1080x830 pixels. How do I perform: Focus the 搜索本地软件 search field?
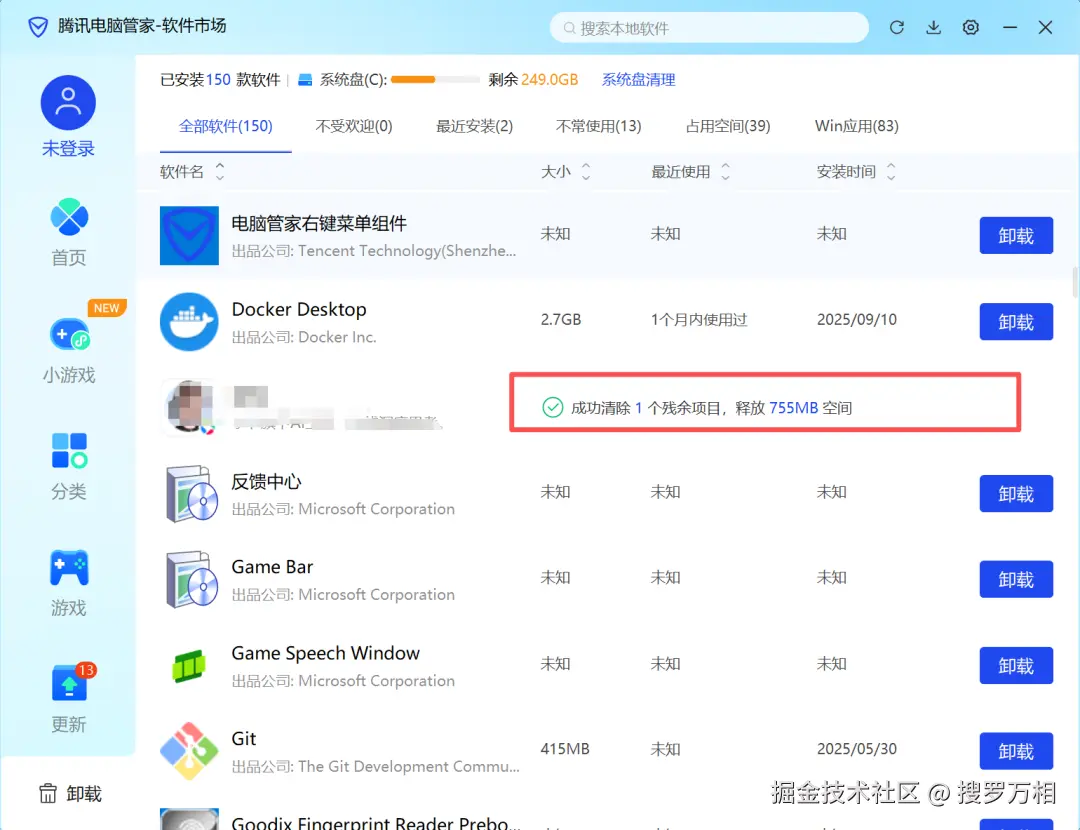[x=709, y=28]
